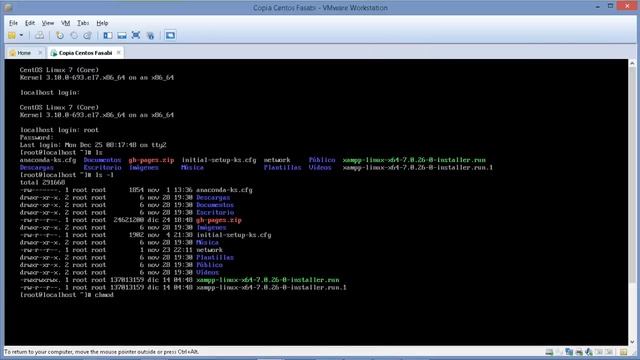Click 'network' in the ls -l listing
640x360 pixels.
coord(209,250)
